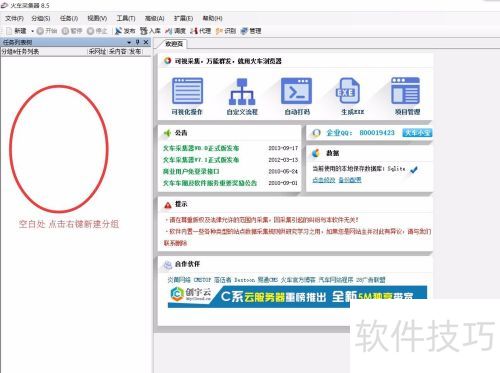Click the blue checkmark next to Sqlite
Screen dimensions: 500x373
coord(414,170)
